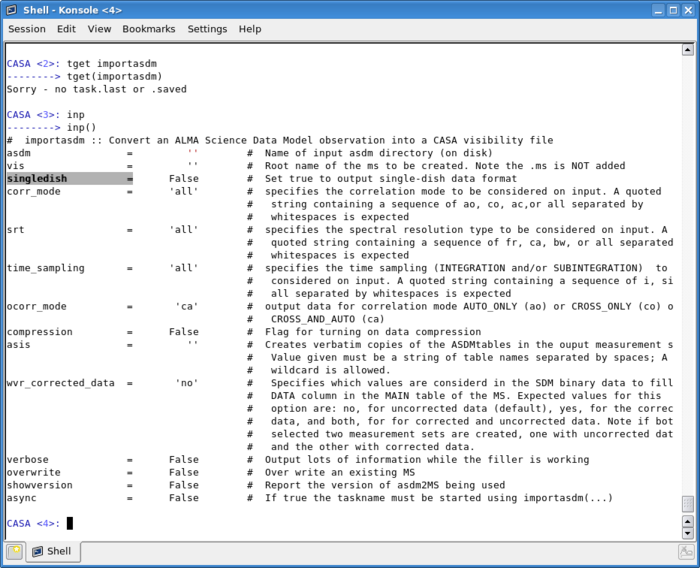Click the 'time_sampling' parameter name
700x568 pixels.
(46, 268)
